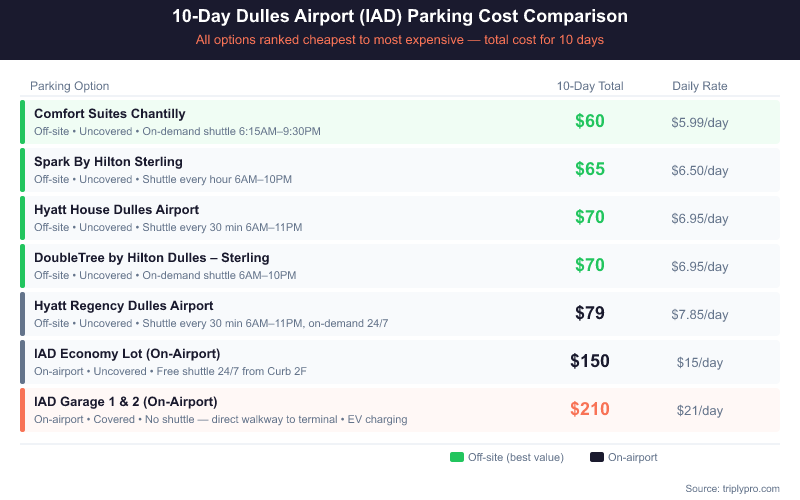Click the orange bar beside IAD Garage
The height and width of the screenshot is (500, 800).
pos(22,410)
